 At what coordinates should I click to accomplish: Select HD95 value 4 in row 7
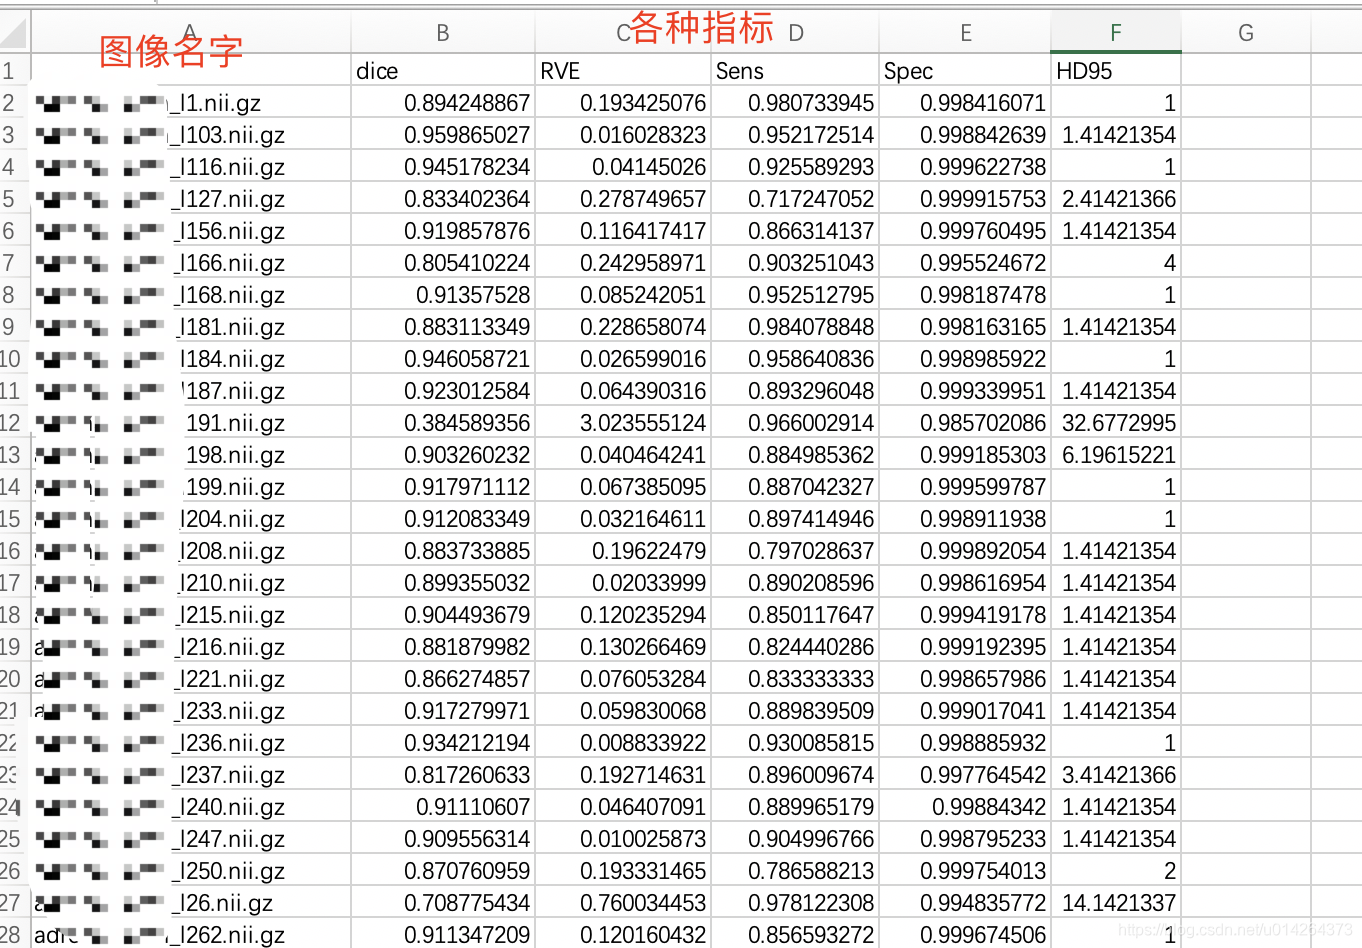pos(1116,263)
